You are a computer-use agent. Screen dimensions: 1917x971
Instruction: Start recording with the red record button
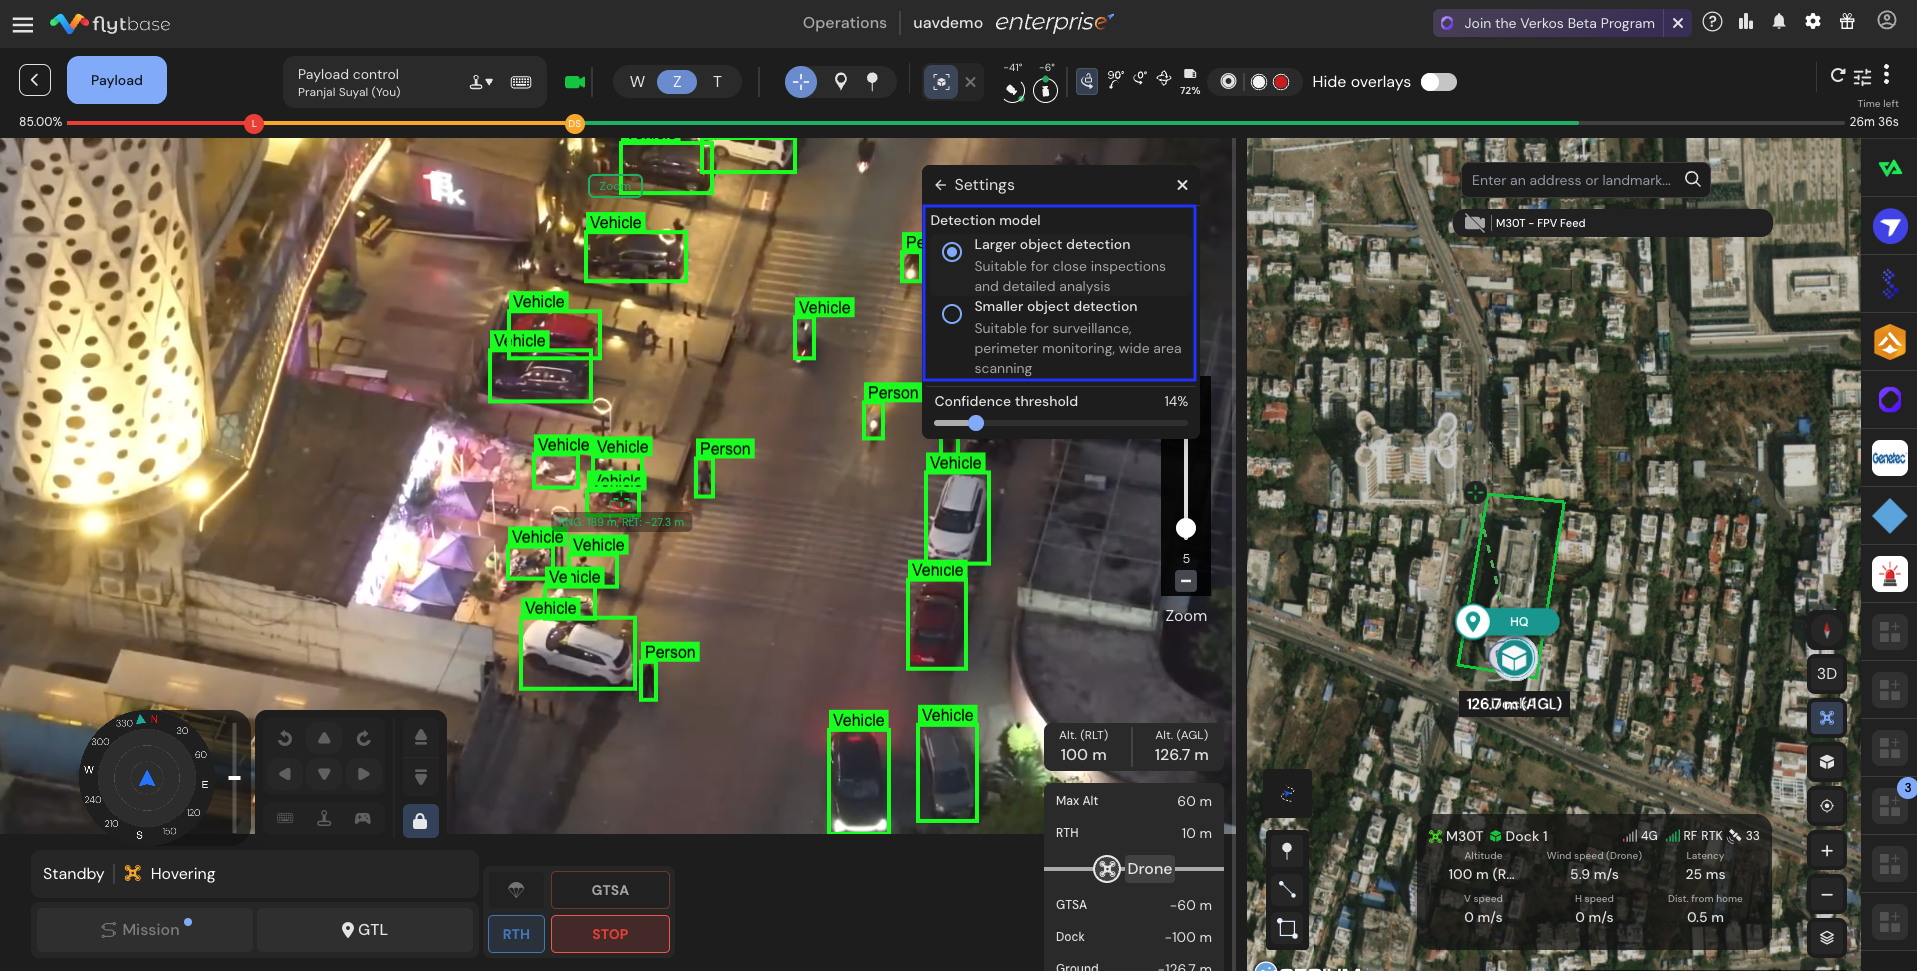point(1281,82)
